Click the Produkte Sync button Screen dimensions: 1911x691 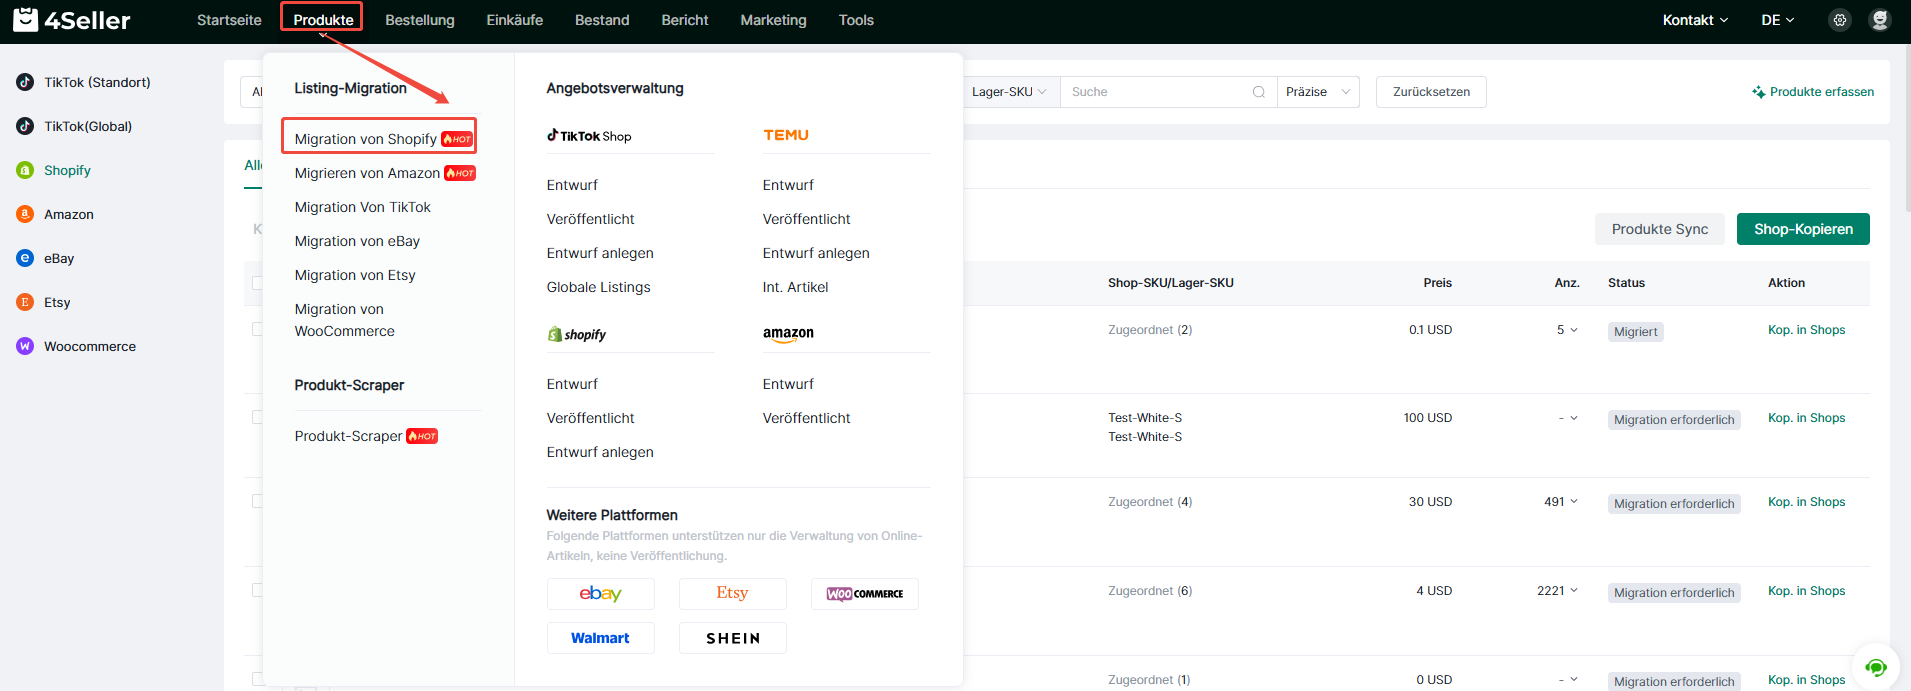[x=1660, y=229]
